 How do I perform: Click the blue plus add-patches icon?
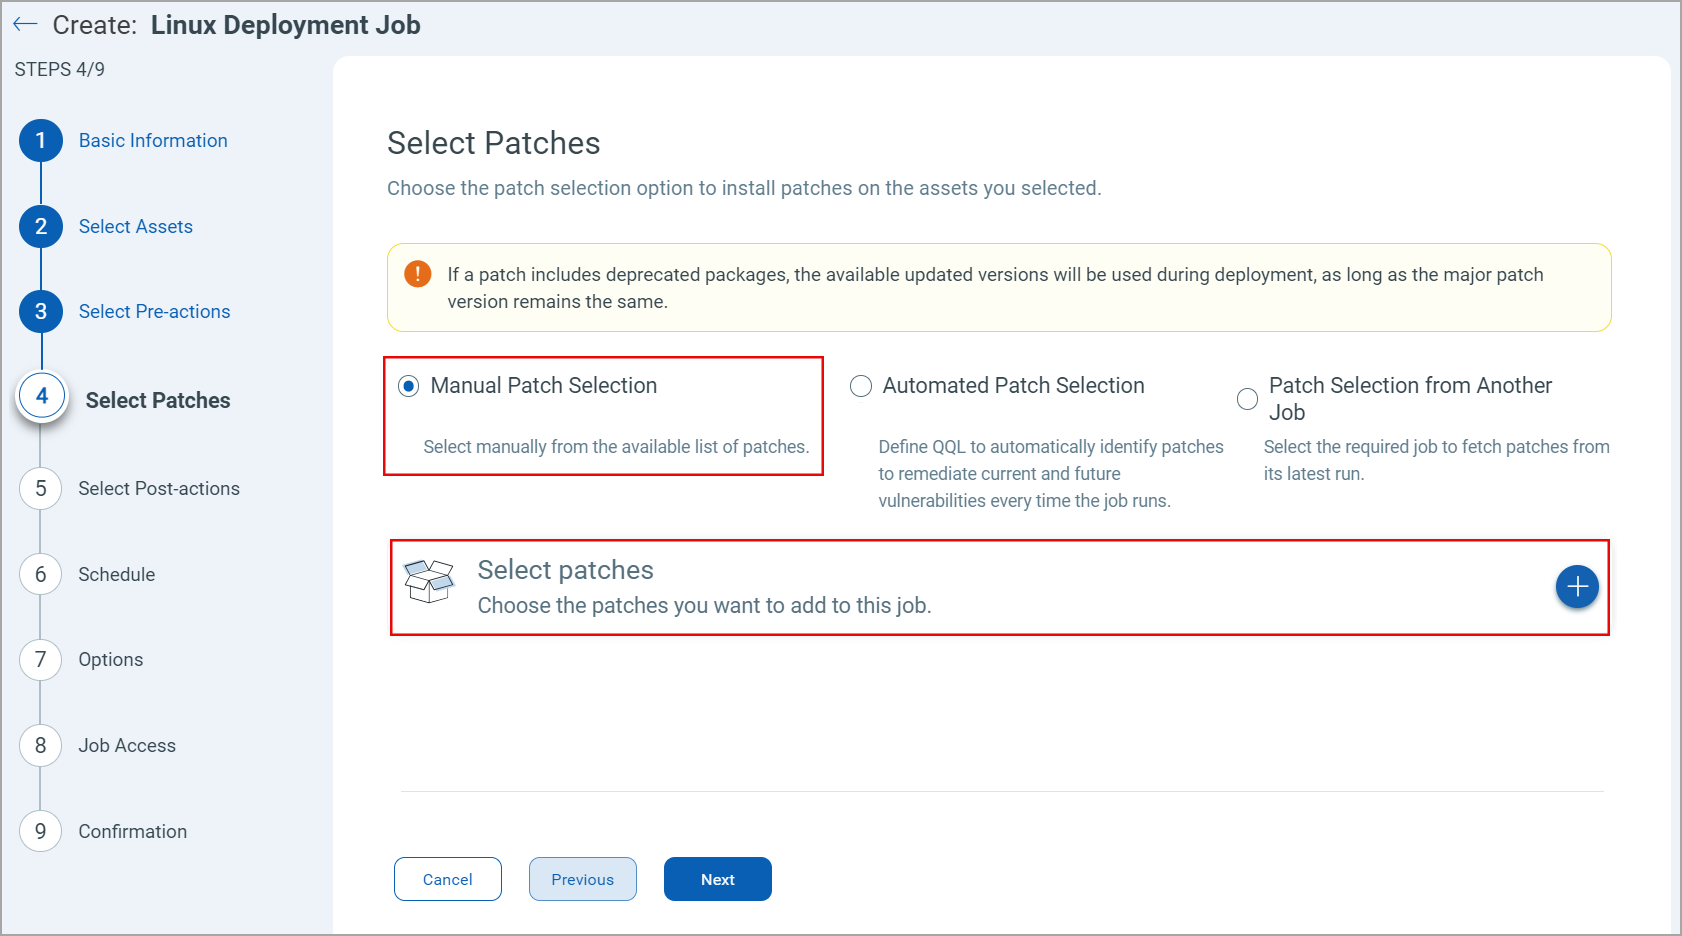pos(1577,587)
